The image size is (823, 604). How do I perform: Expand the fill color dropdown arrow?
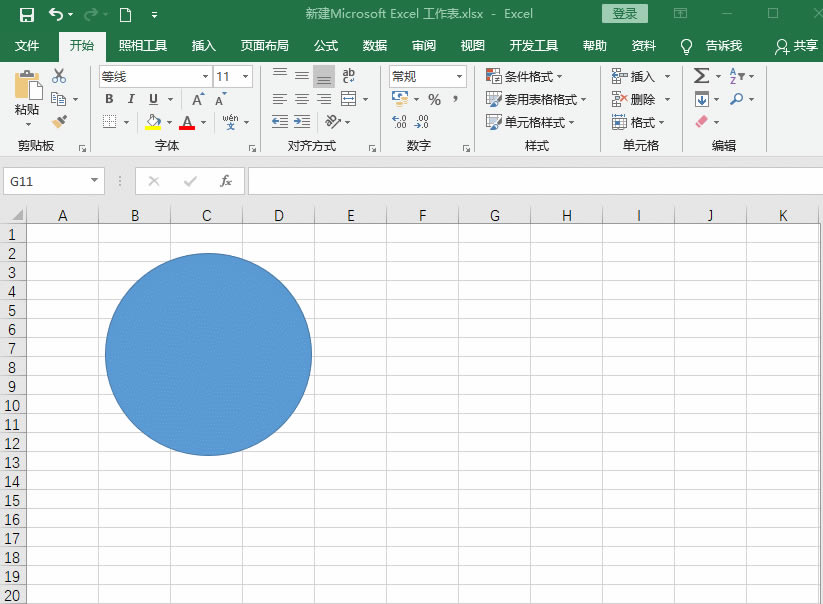[x=169, y=121]
